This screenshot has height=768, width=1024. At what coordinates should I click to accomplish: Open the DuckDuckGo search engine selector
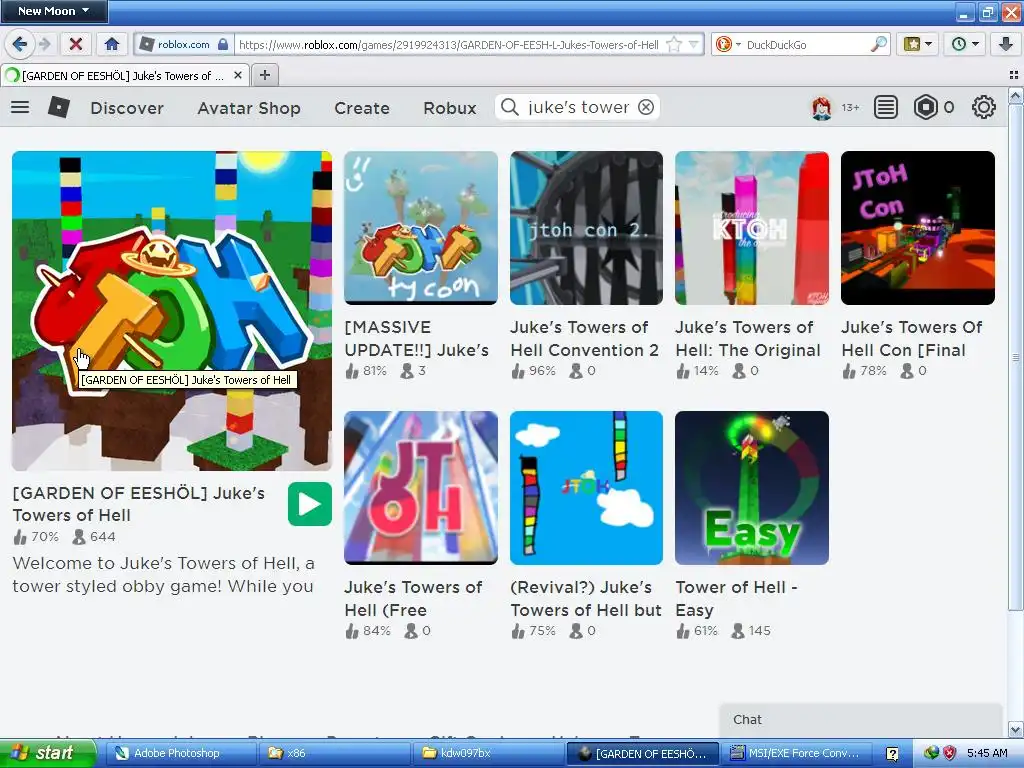pos(728,44)
